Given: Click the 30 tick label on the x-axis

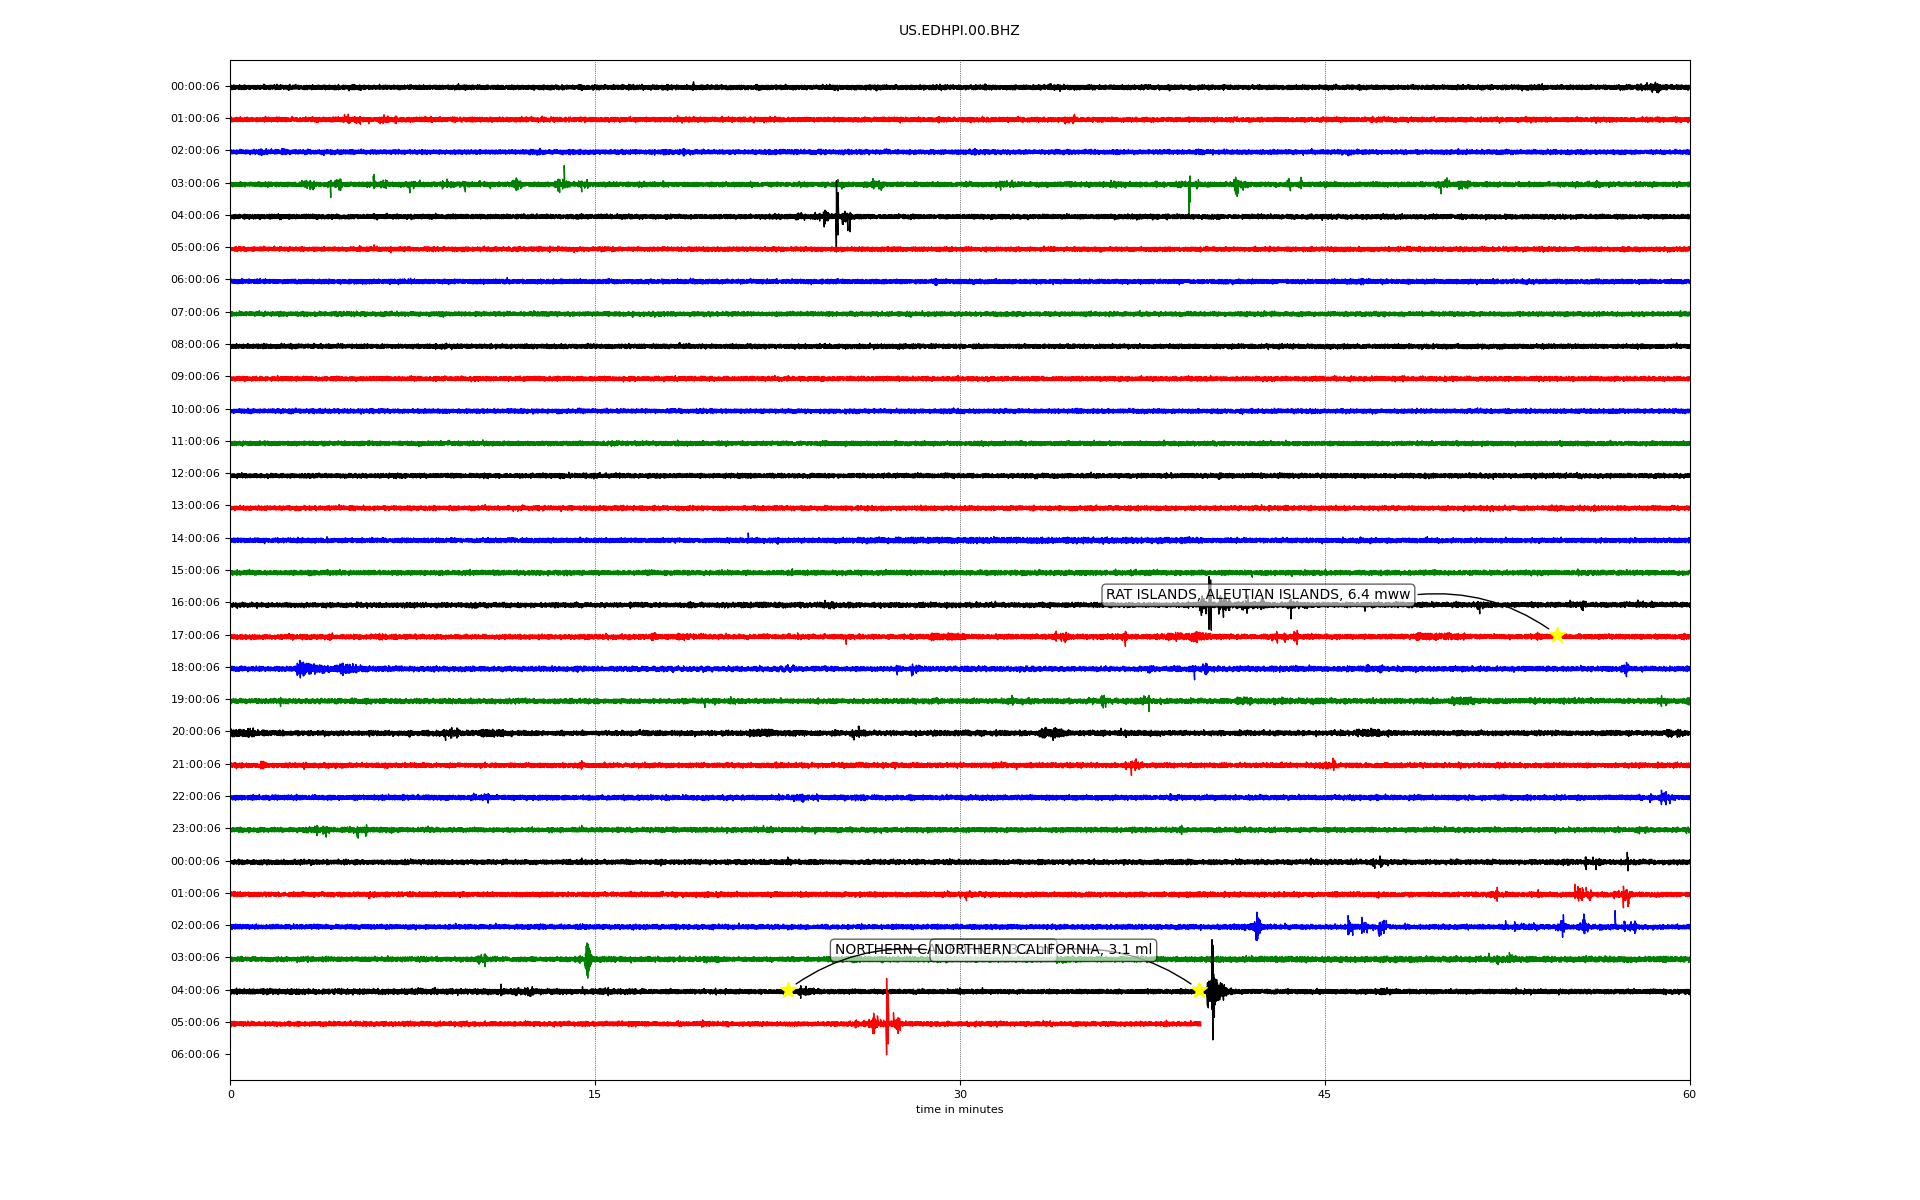Looking at the screenshot, I should coord(960,1094).
